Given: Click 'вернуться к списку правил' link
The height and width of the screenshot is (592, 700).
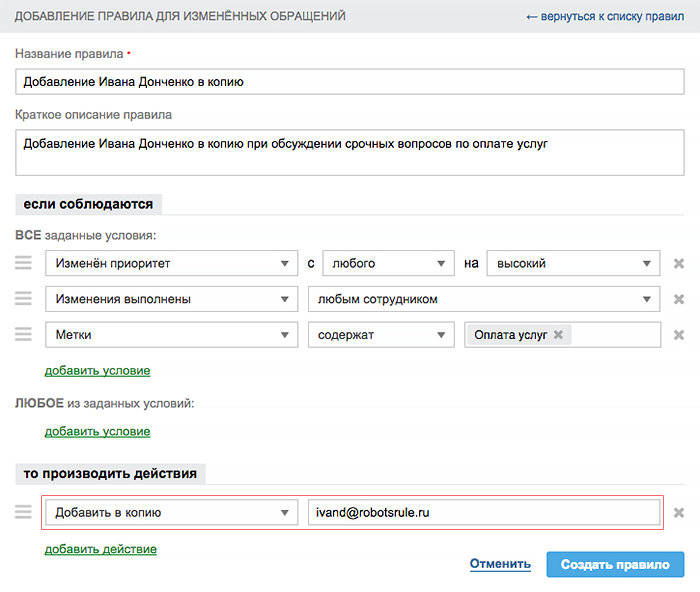Looking at the screenshot, I should (604, 17).
